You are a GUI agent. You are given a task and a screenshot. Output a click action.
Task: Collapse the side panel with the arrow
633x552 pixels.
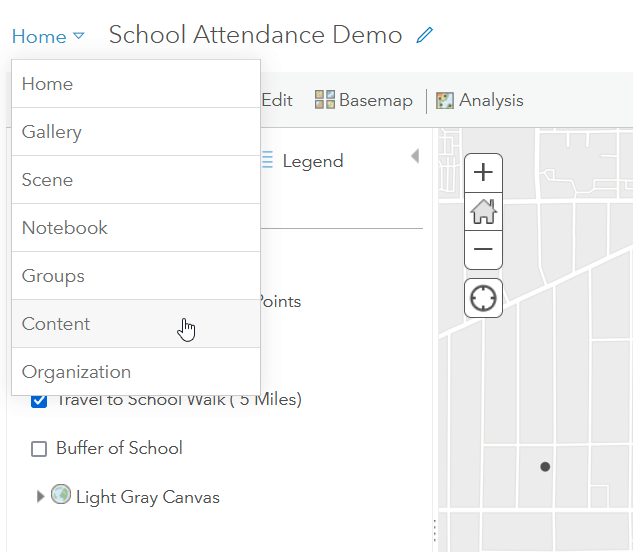click(x=414, y=157)
